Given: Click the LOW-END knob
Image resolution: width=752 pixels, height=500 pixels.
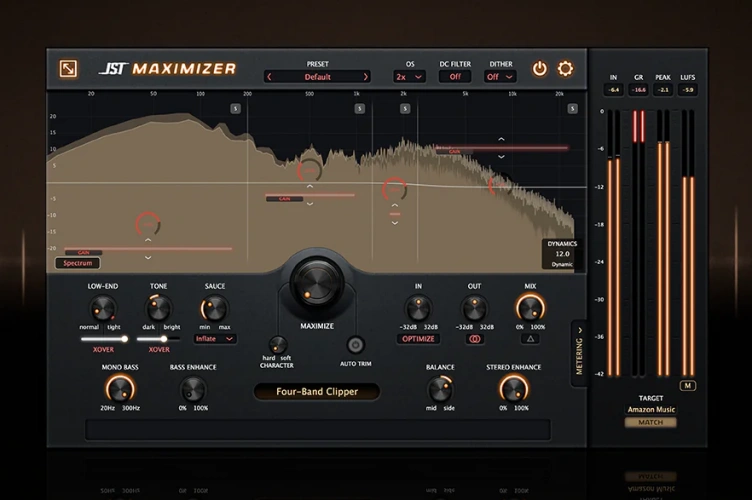Looking at the screenshot, I should 103,308.
